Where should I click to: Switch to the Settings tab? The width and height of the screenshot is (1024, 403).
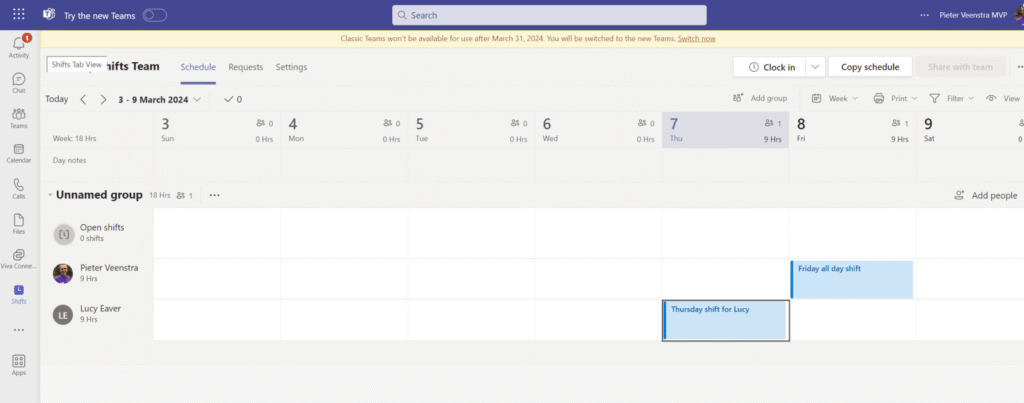click(291, 67)
